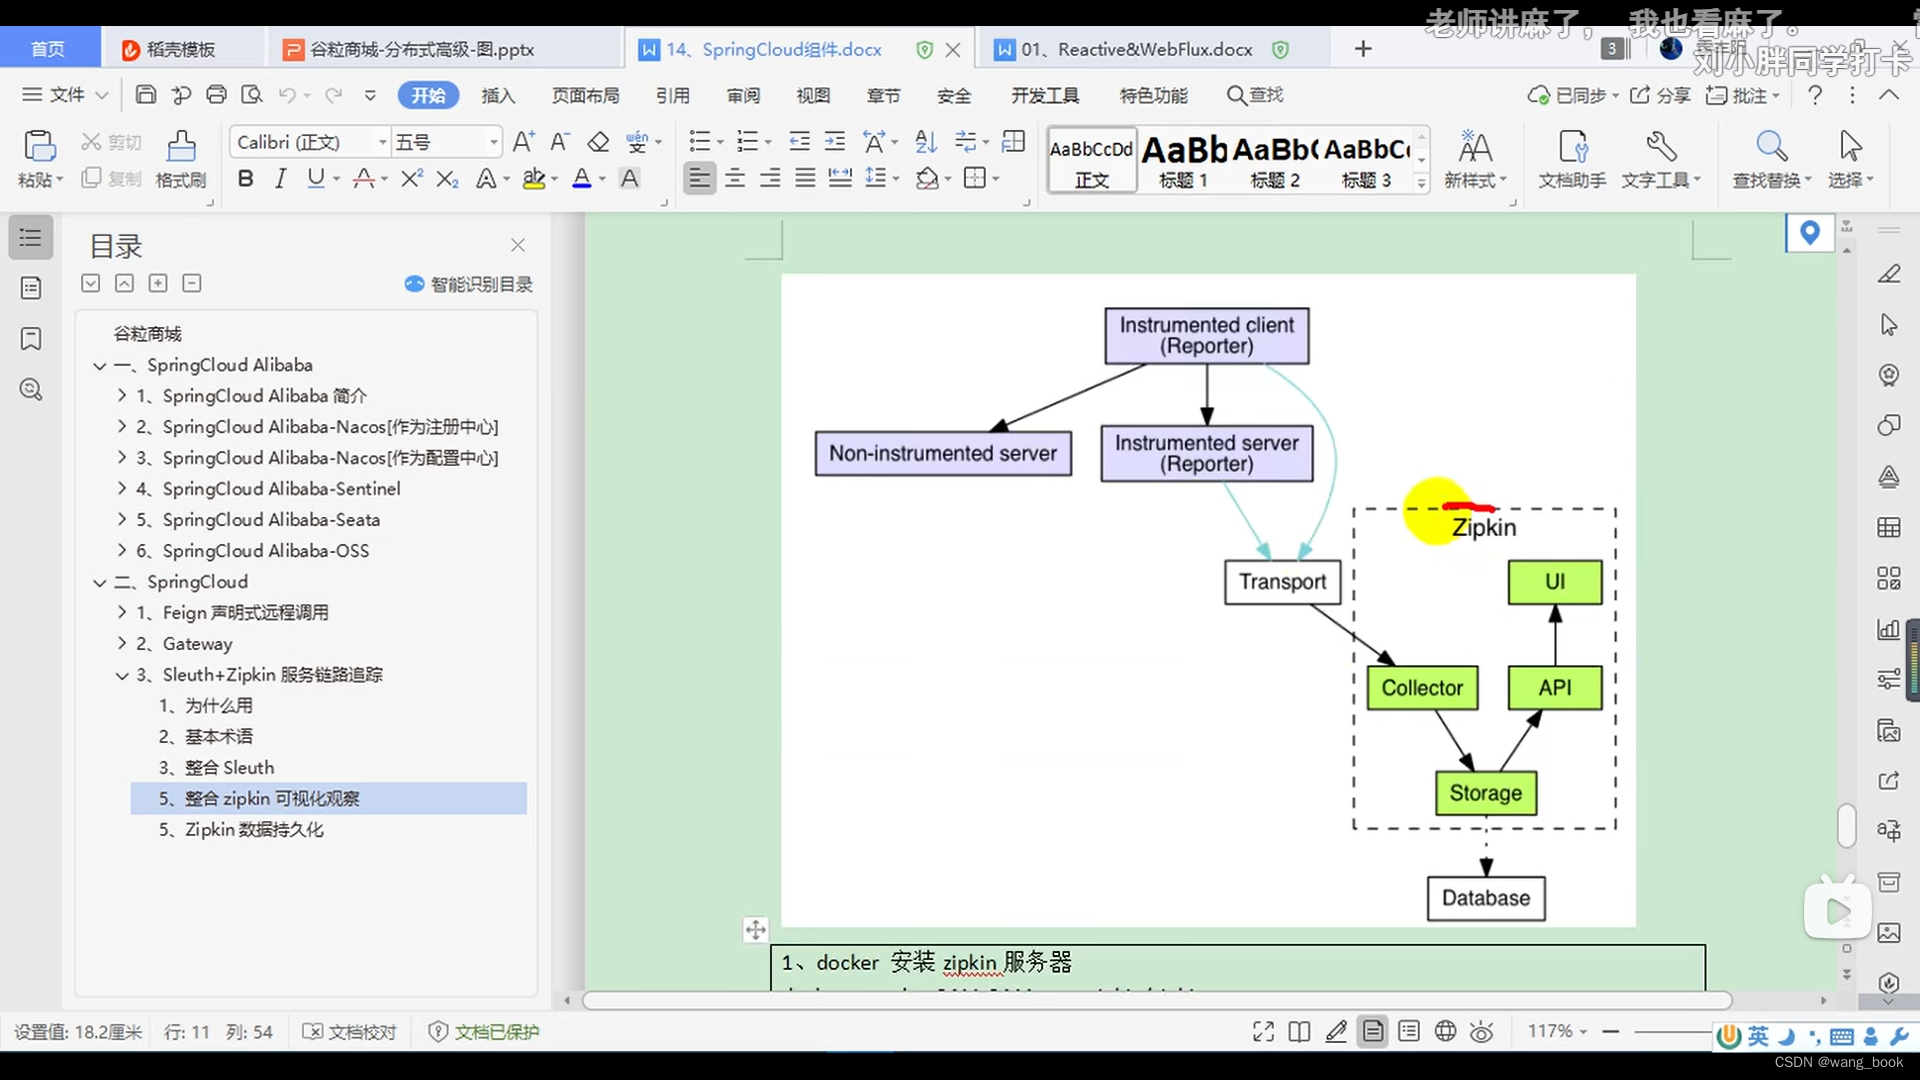Click the Increase indent icon
Image resolution: width=1920 pixels, height=1080 pixels.
click(834, 142)
